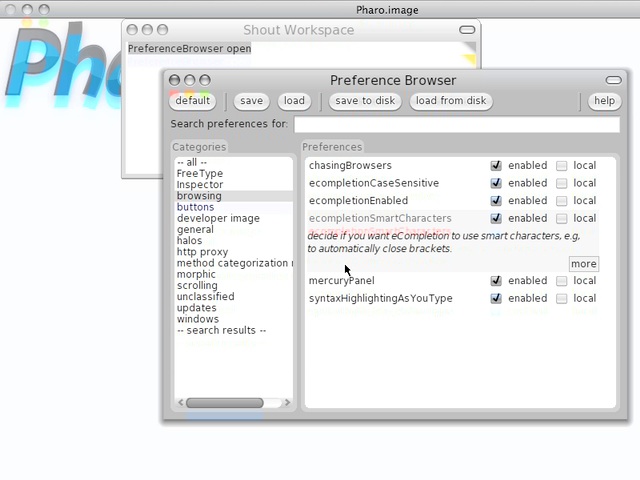Disable the ecompletionEnabled preference

[x=496, y=201]
